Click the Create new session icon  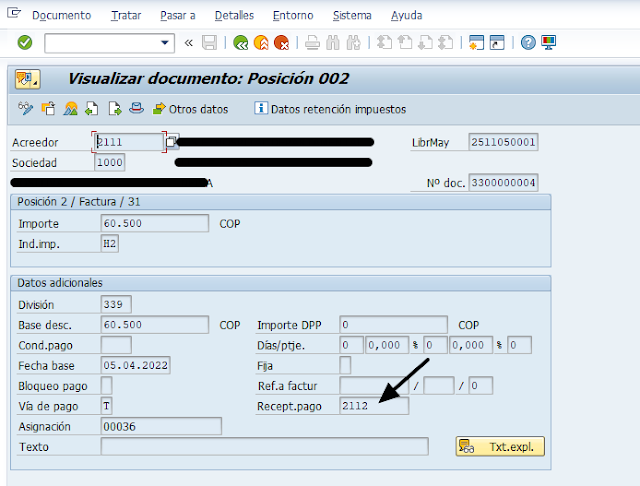click(476, 43)
